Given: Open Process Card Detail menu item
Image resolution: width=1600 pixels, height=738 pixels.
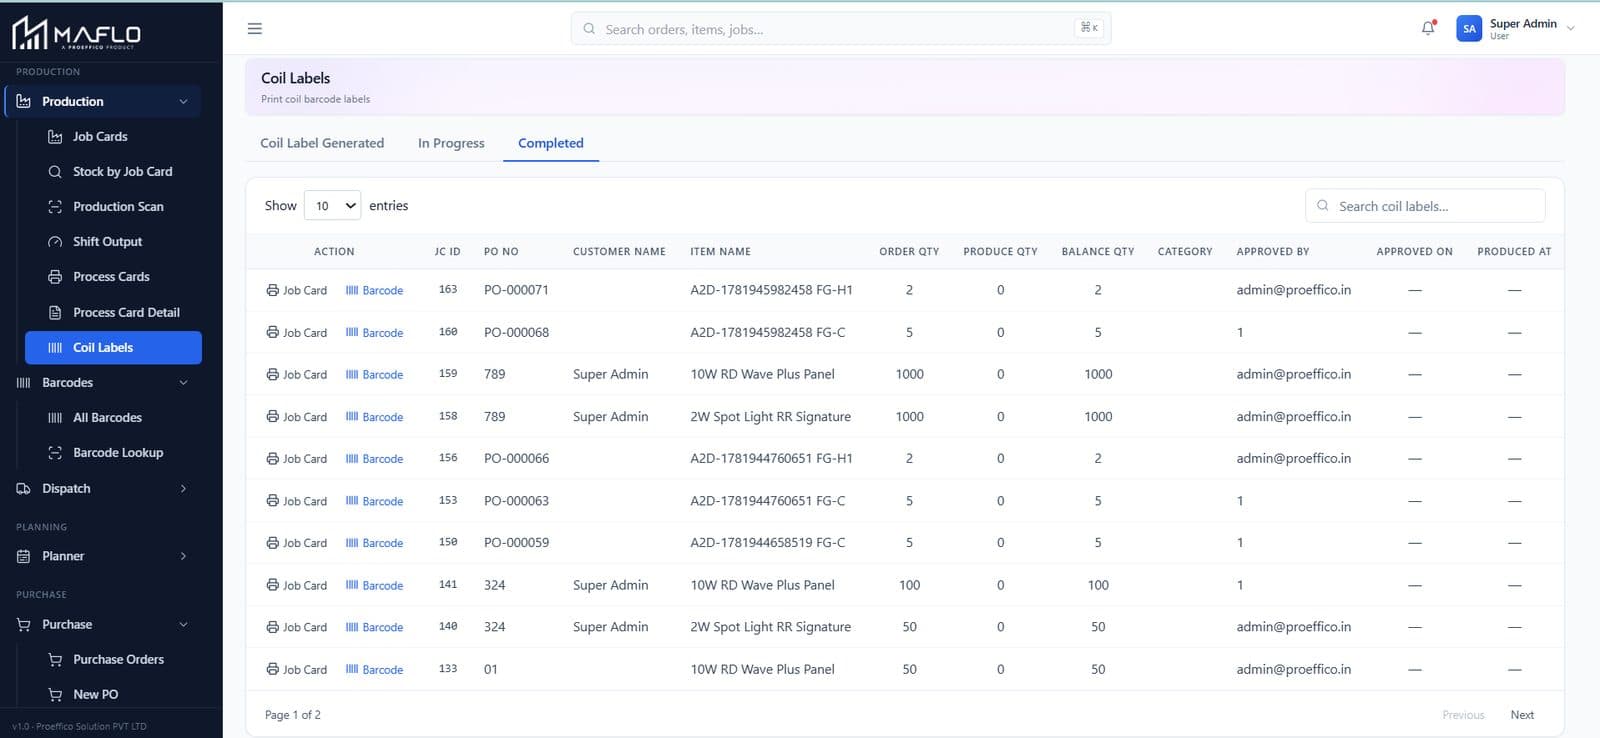Looking at the screenshot, I should (x=113, y=312).
